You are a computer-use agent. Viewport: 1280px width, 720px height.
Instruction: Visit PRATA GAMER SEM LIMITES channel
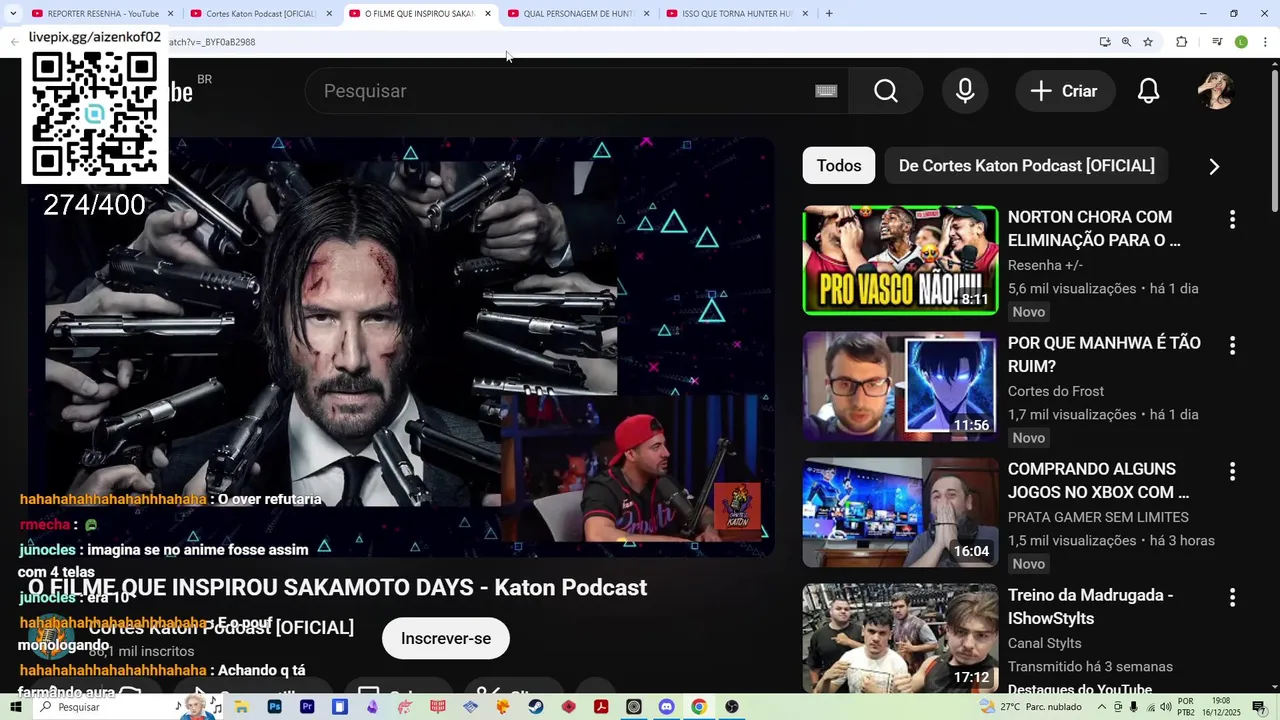click(x=1098, y=517)
